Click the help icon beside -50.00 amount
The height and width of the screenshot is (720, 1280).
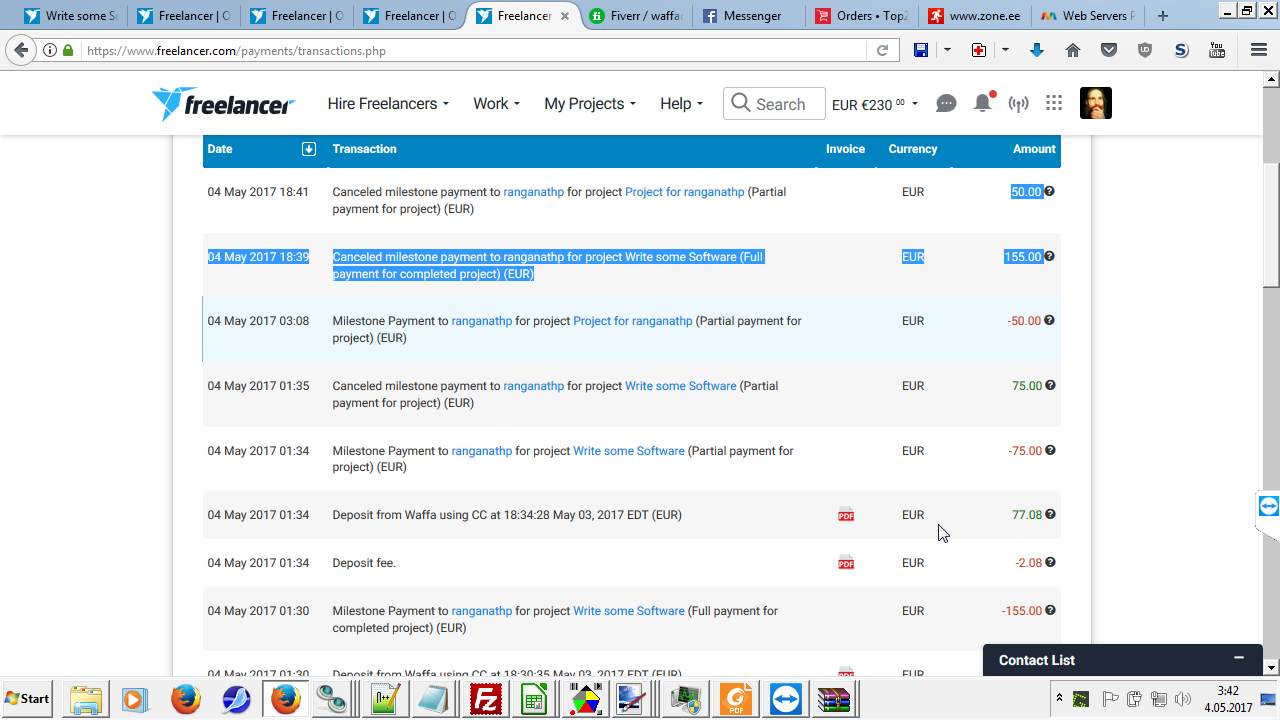tap(1049, 321)
